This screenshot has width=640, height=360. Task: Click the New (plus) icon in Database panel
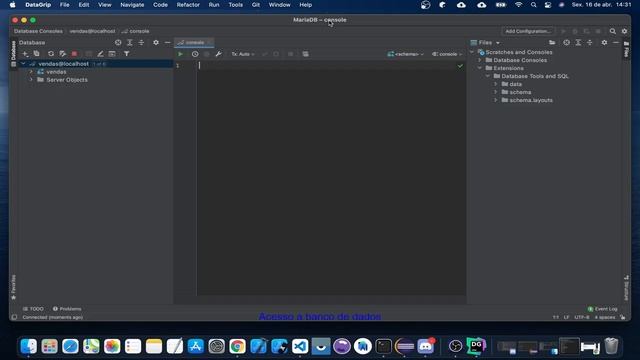(25, 54)
